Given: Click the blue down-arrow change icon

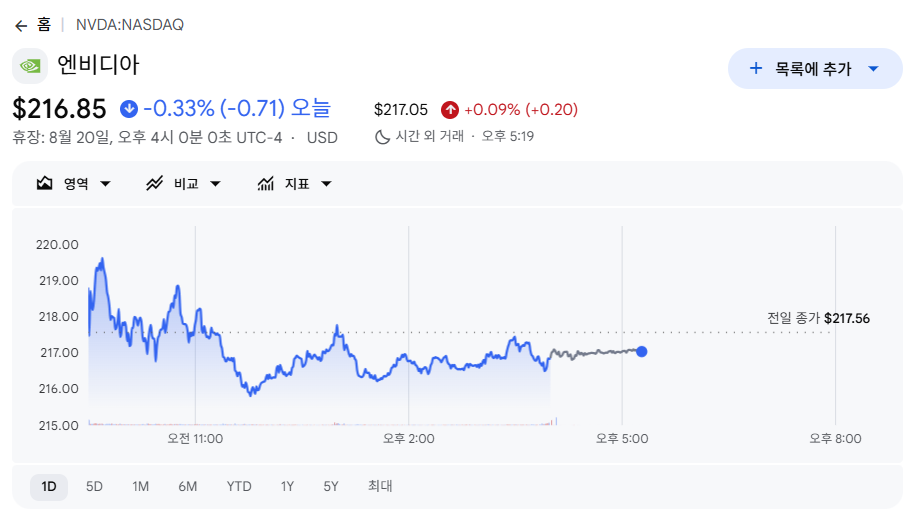Looking at the screenshot, I should (x=129, y=109).
